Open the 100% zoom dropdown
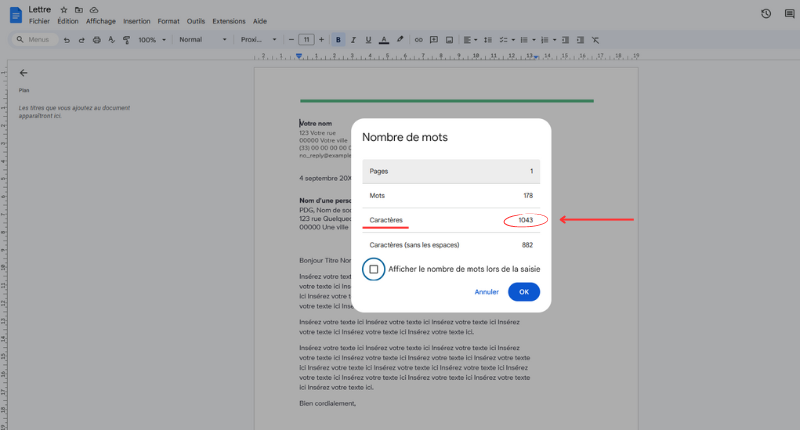This screenshot has width=800, height=430. point(152,40)
